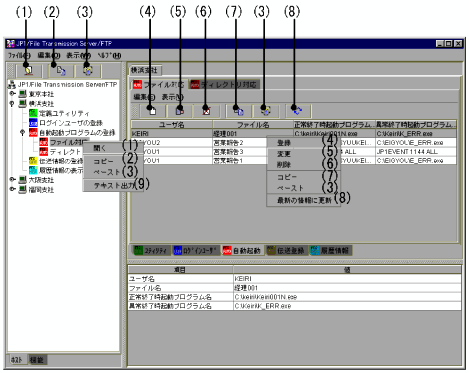The width and height of the screenshot is (469, 373).
Task: Select the 東京本社 host in the tree
Action: coord(41,94)
